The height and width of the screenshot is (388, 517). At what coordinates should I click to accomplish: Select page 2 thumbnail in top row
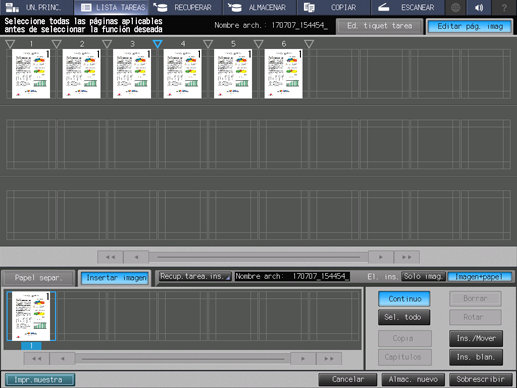coord(81,74)
